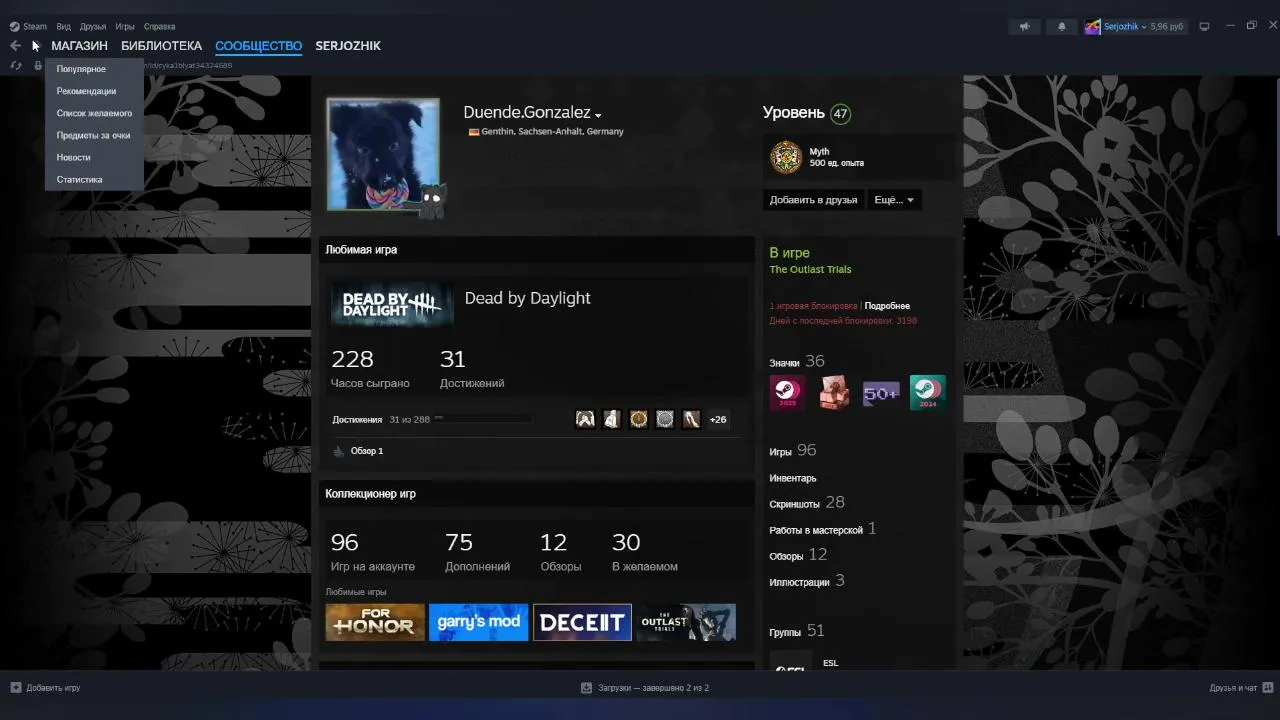The image size is (1280, 720).
Task: Open the level 47 circle badge
Action: click(841, 113)
